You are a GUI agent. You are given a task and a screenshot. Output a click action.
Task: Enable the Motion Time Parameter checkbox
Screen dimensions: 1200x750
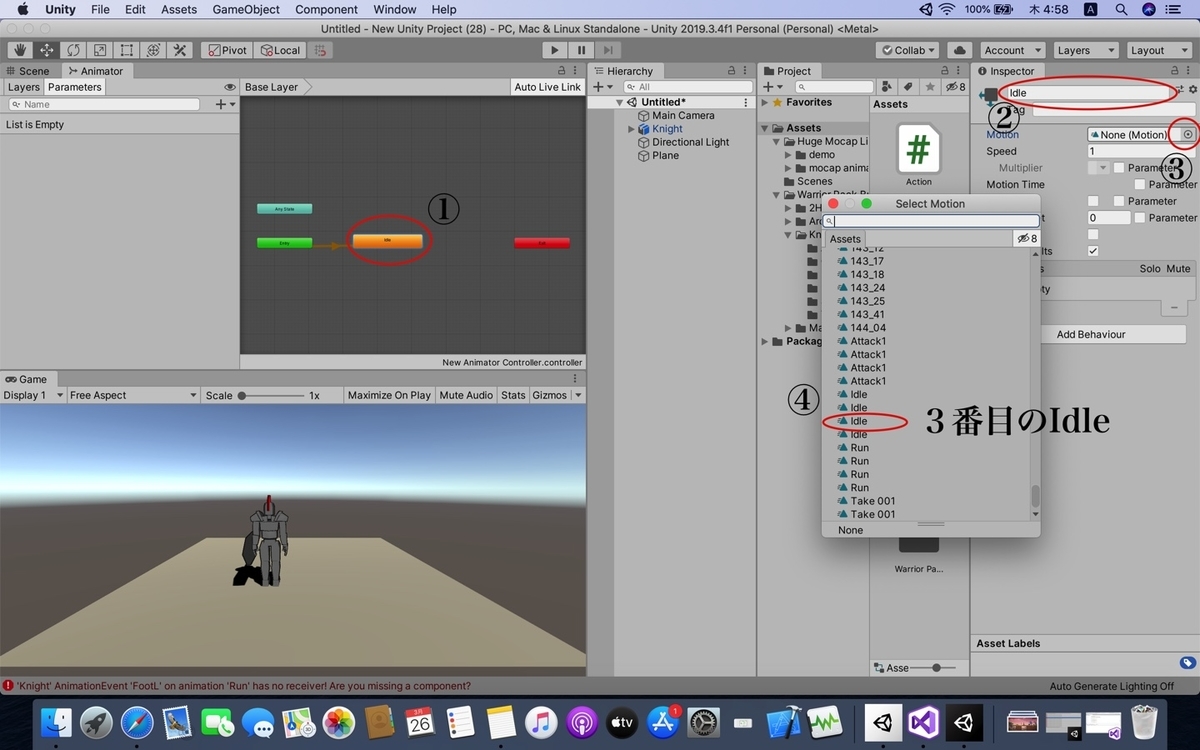1140,184
